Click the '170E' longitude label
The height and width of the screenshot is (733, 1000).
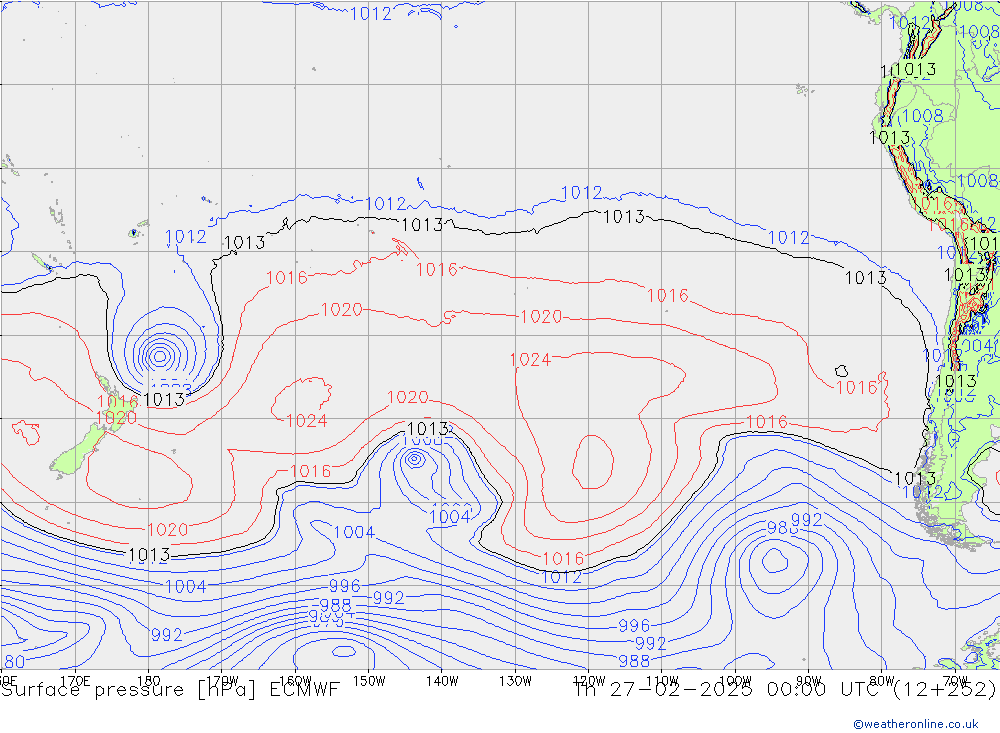75,681
